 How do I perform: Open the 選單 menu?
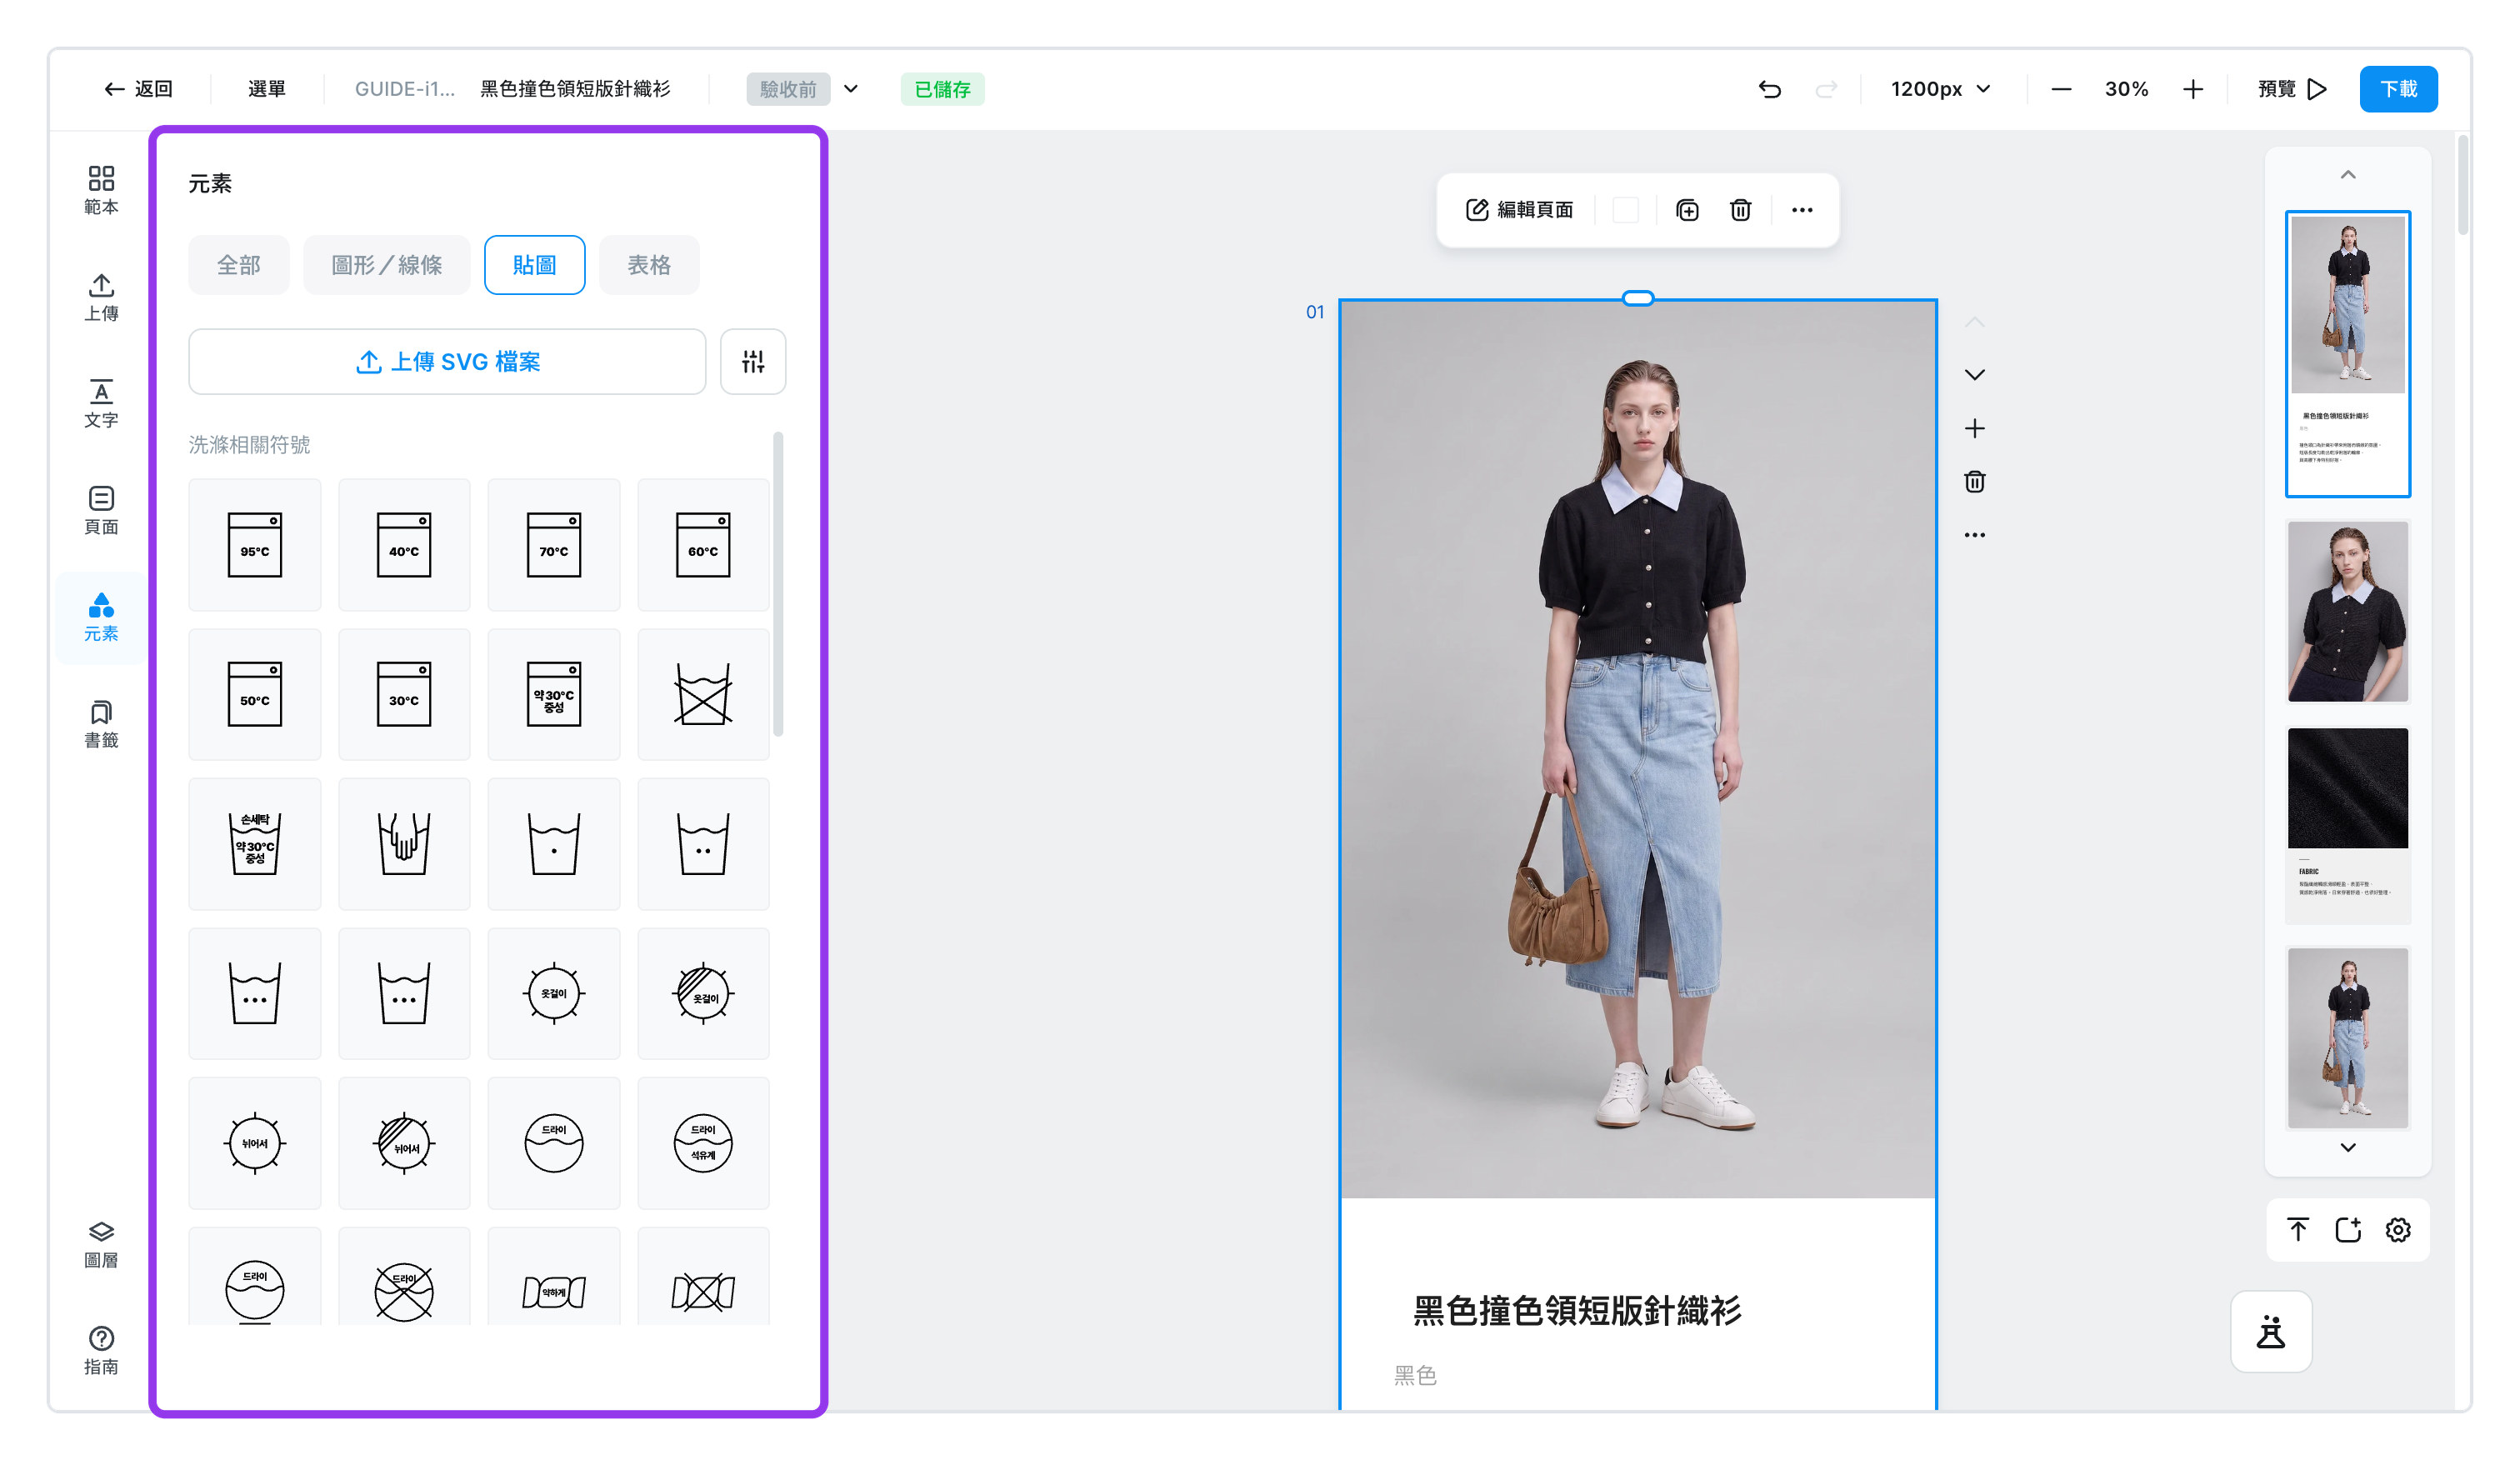[x=267, y=89]
